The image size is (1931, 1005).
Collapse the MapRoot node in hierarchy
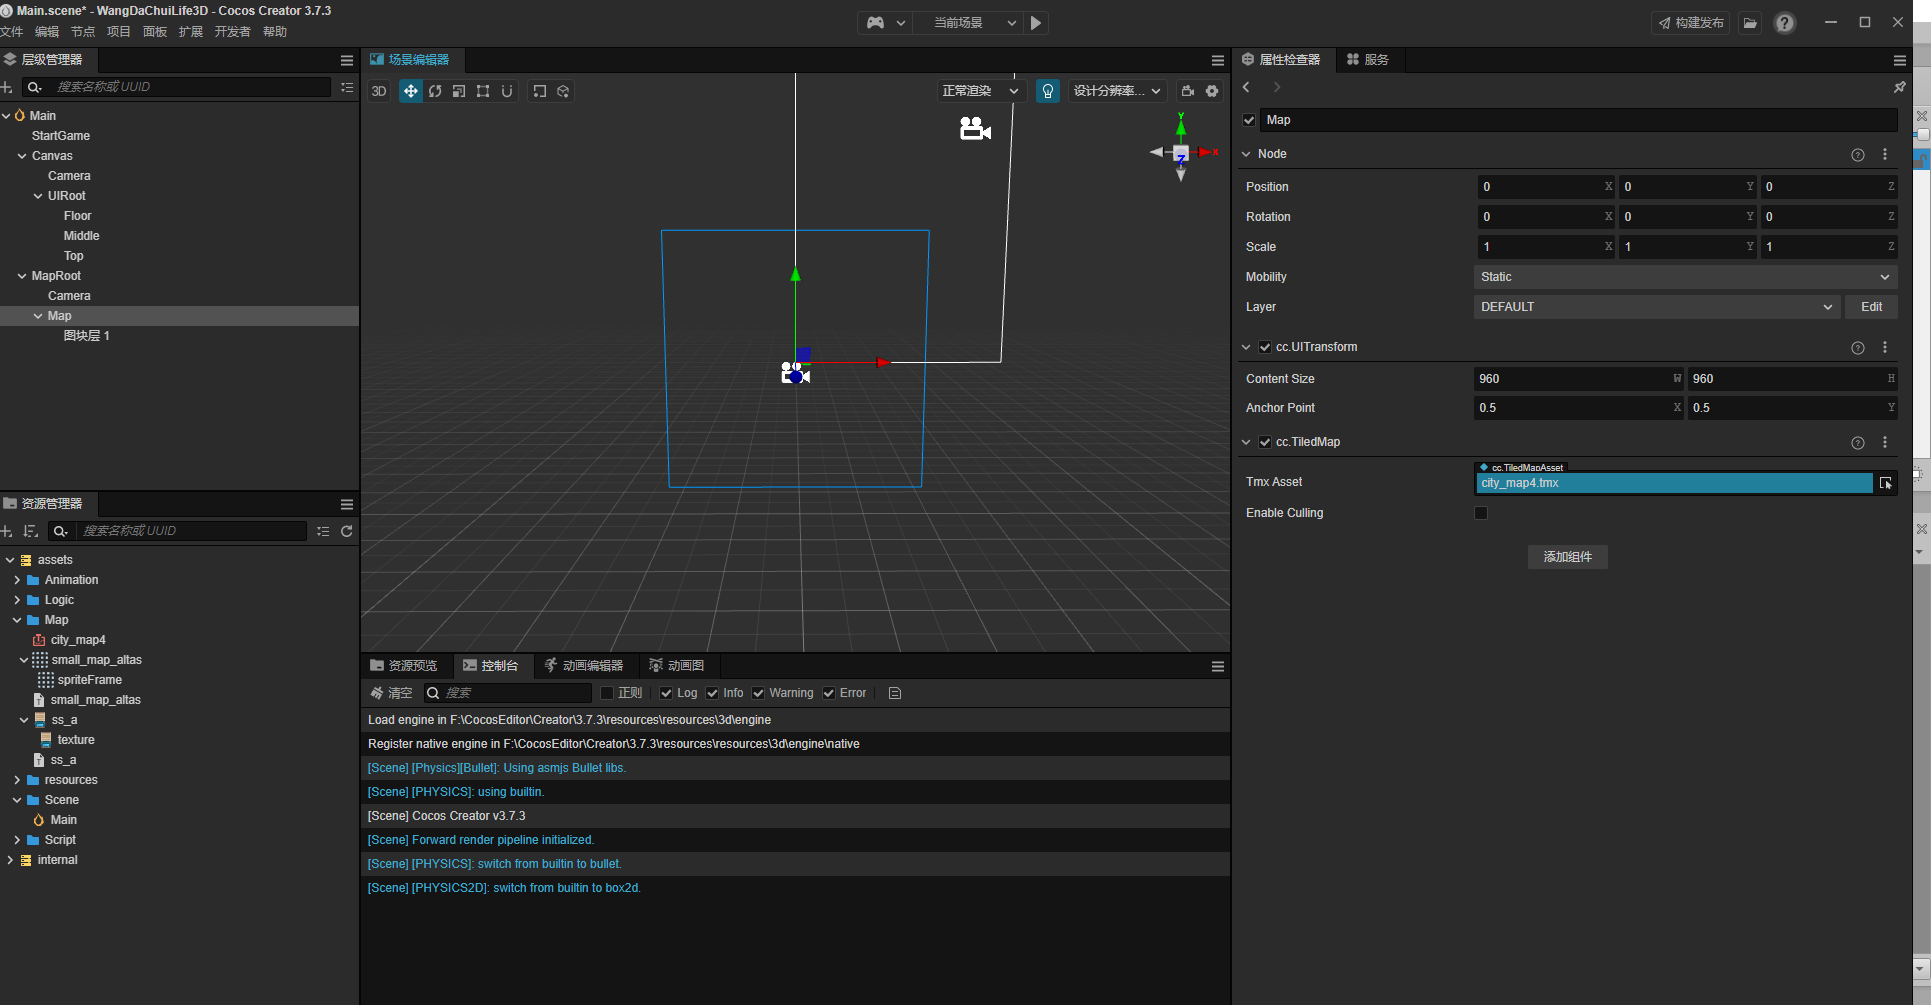(x=22, y=276)
